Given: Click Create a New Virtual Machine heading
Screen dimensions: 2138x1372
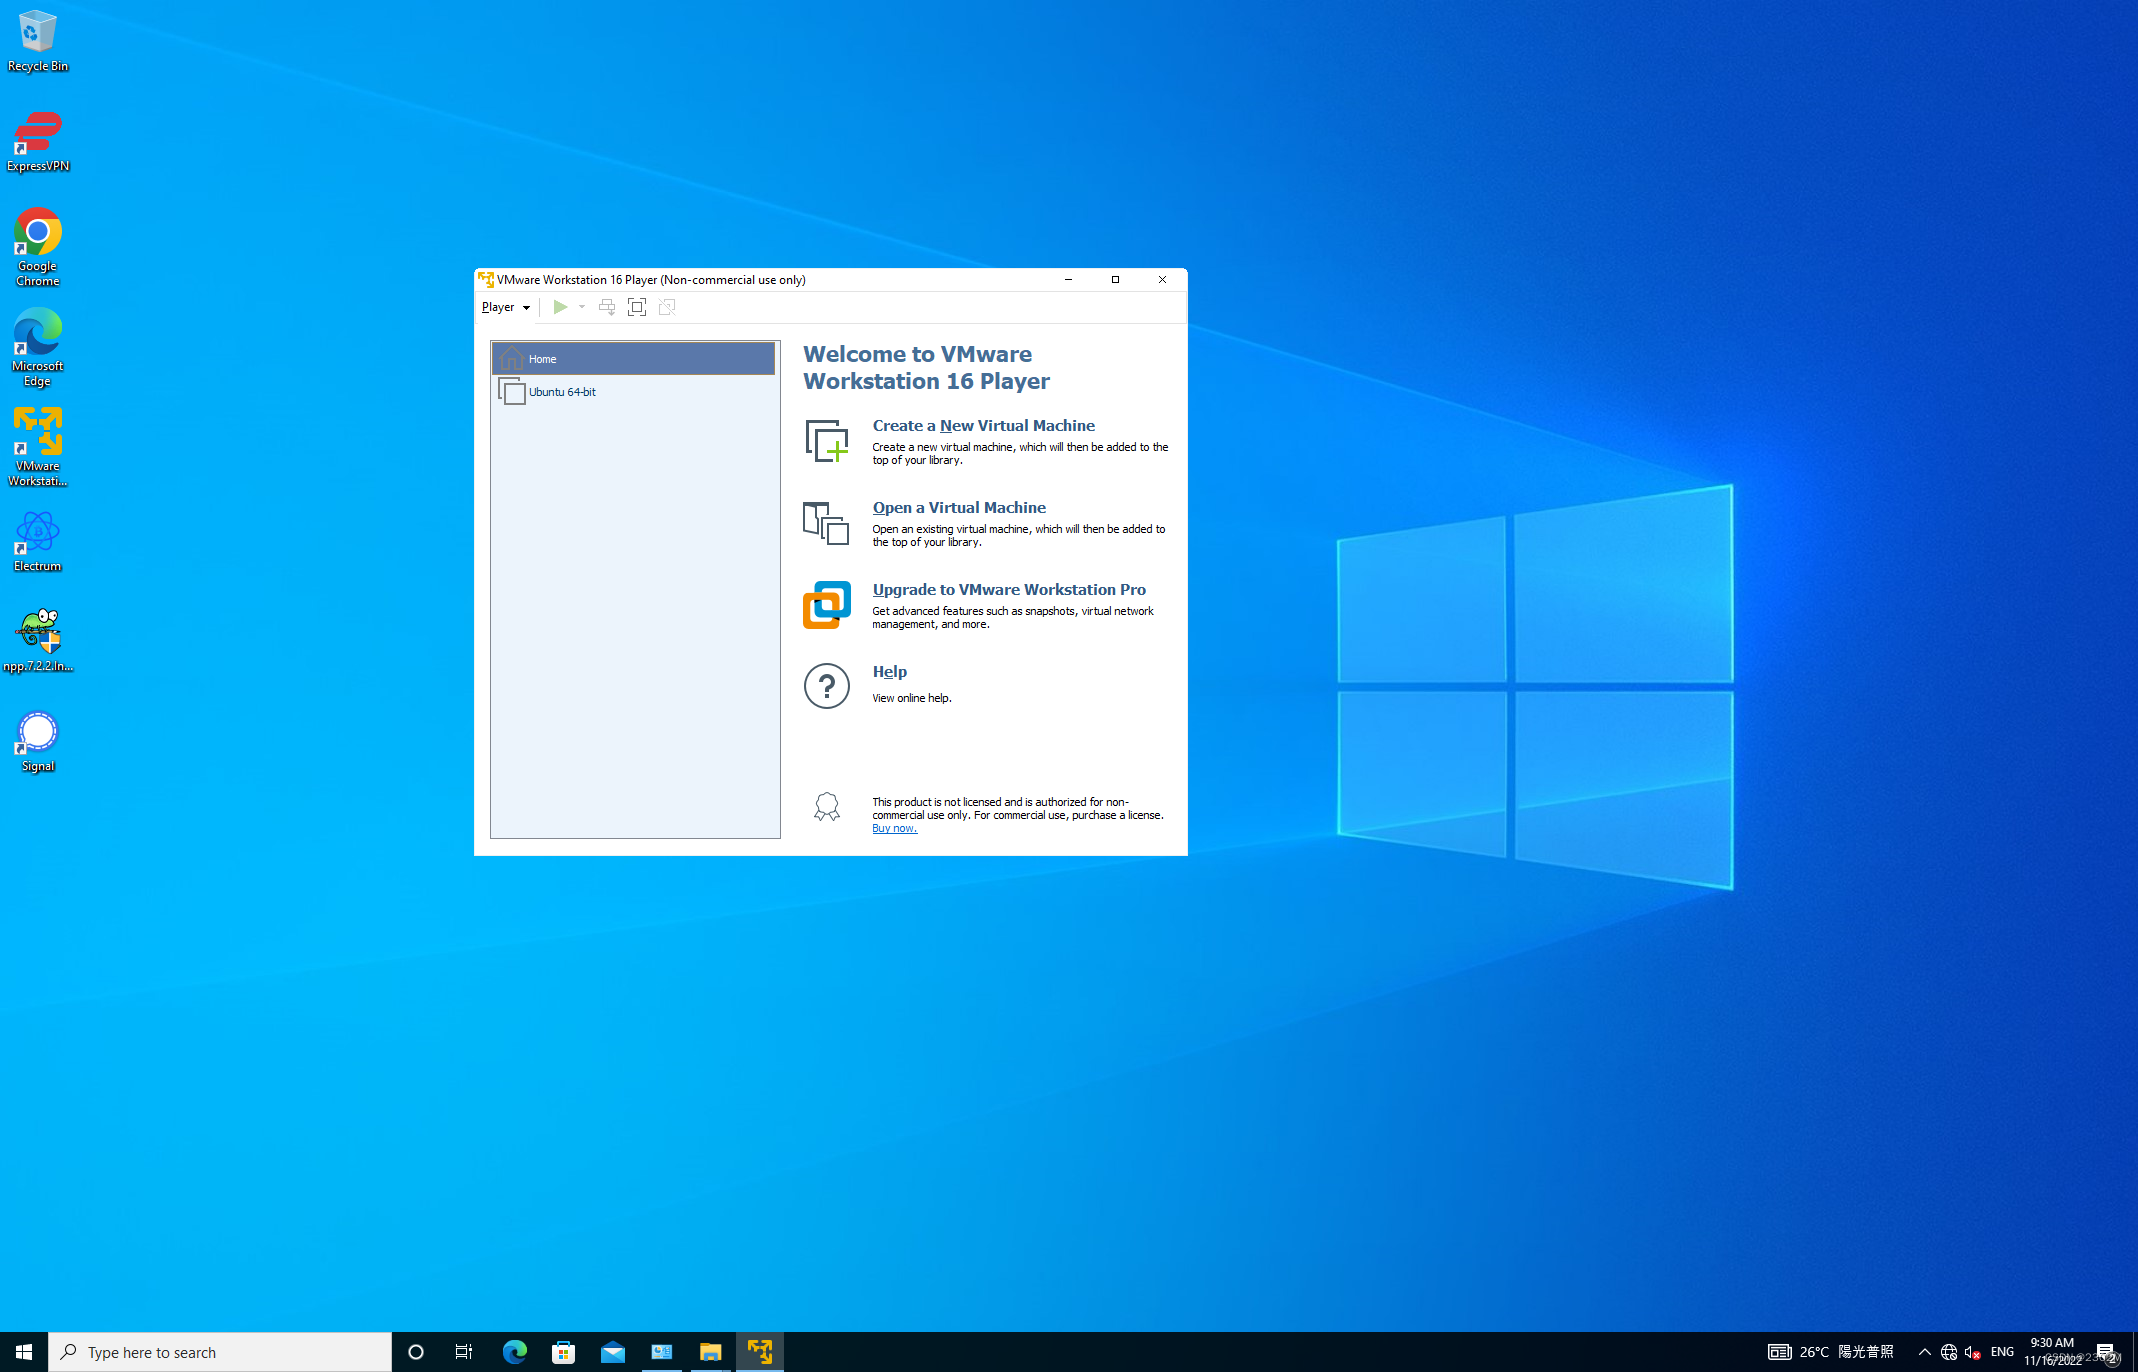Looking at the screenshot, I should 983,426.
